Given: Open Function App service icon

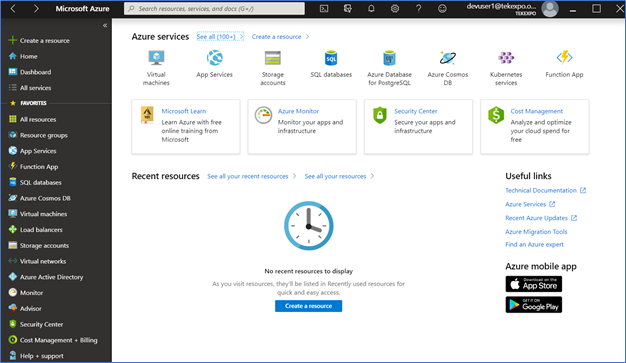Looking at the screenshot, I should pyautogui.click(x=564, y=58).
